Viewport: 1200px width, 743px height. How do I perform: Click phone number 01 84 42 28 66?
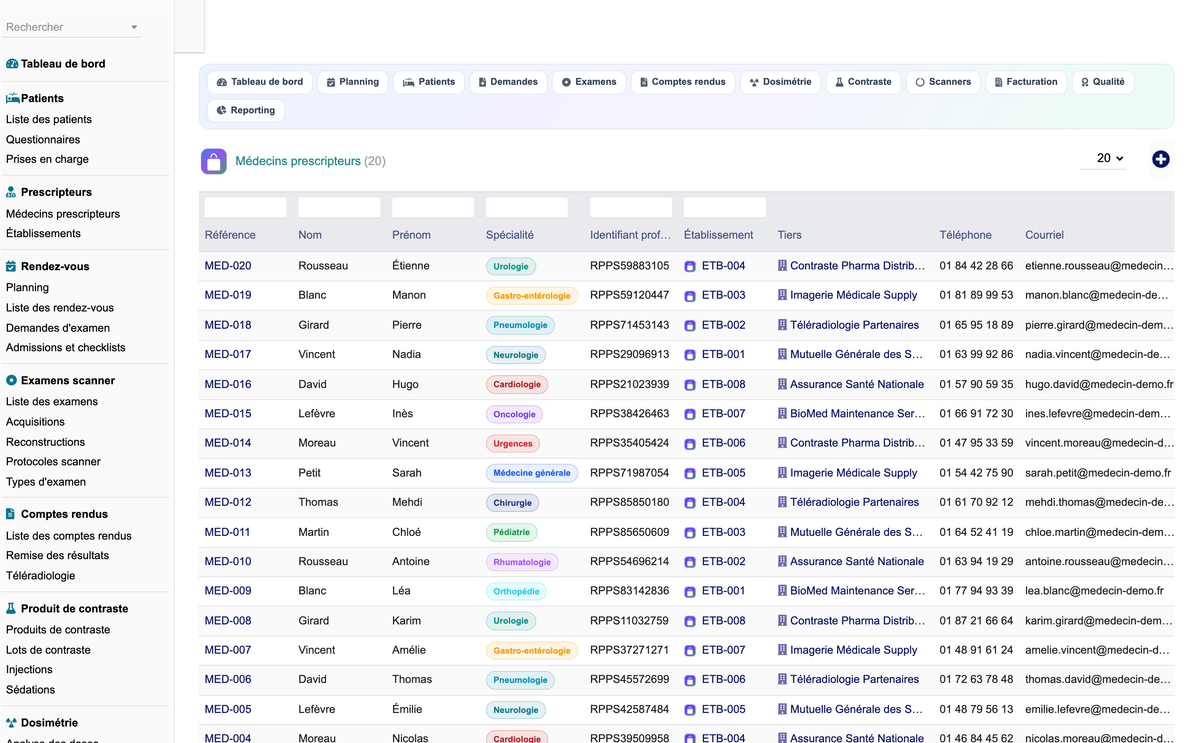[x=976, y=266]
